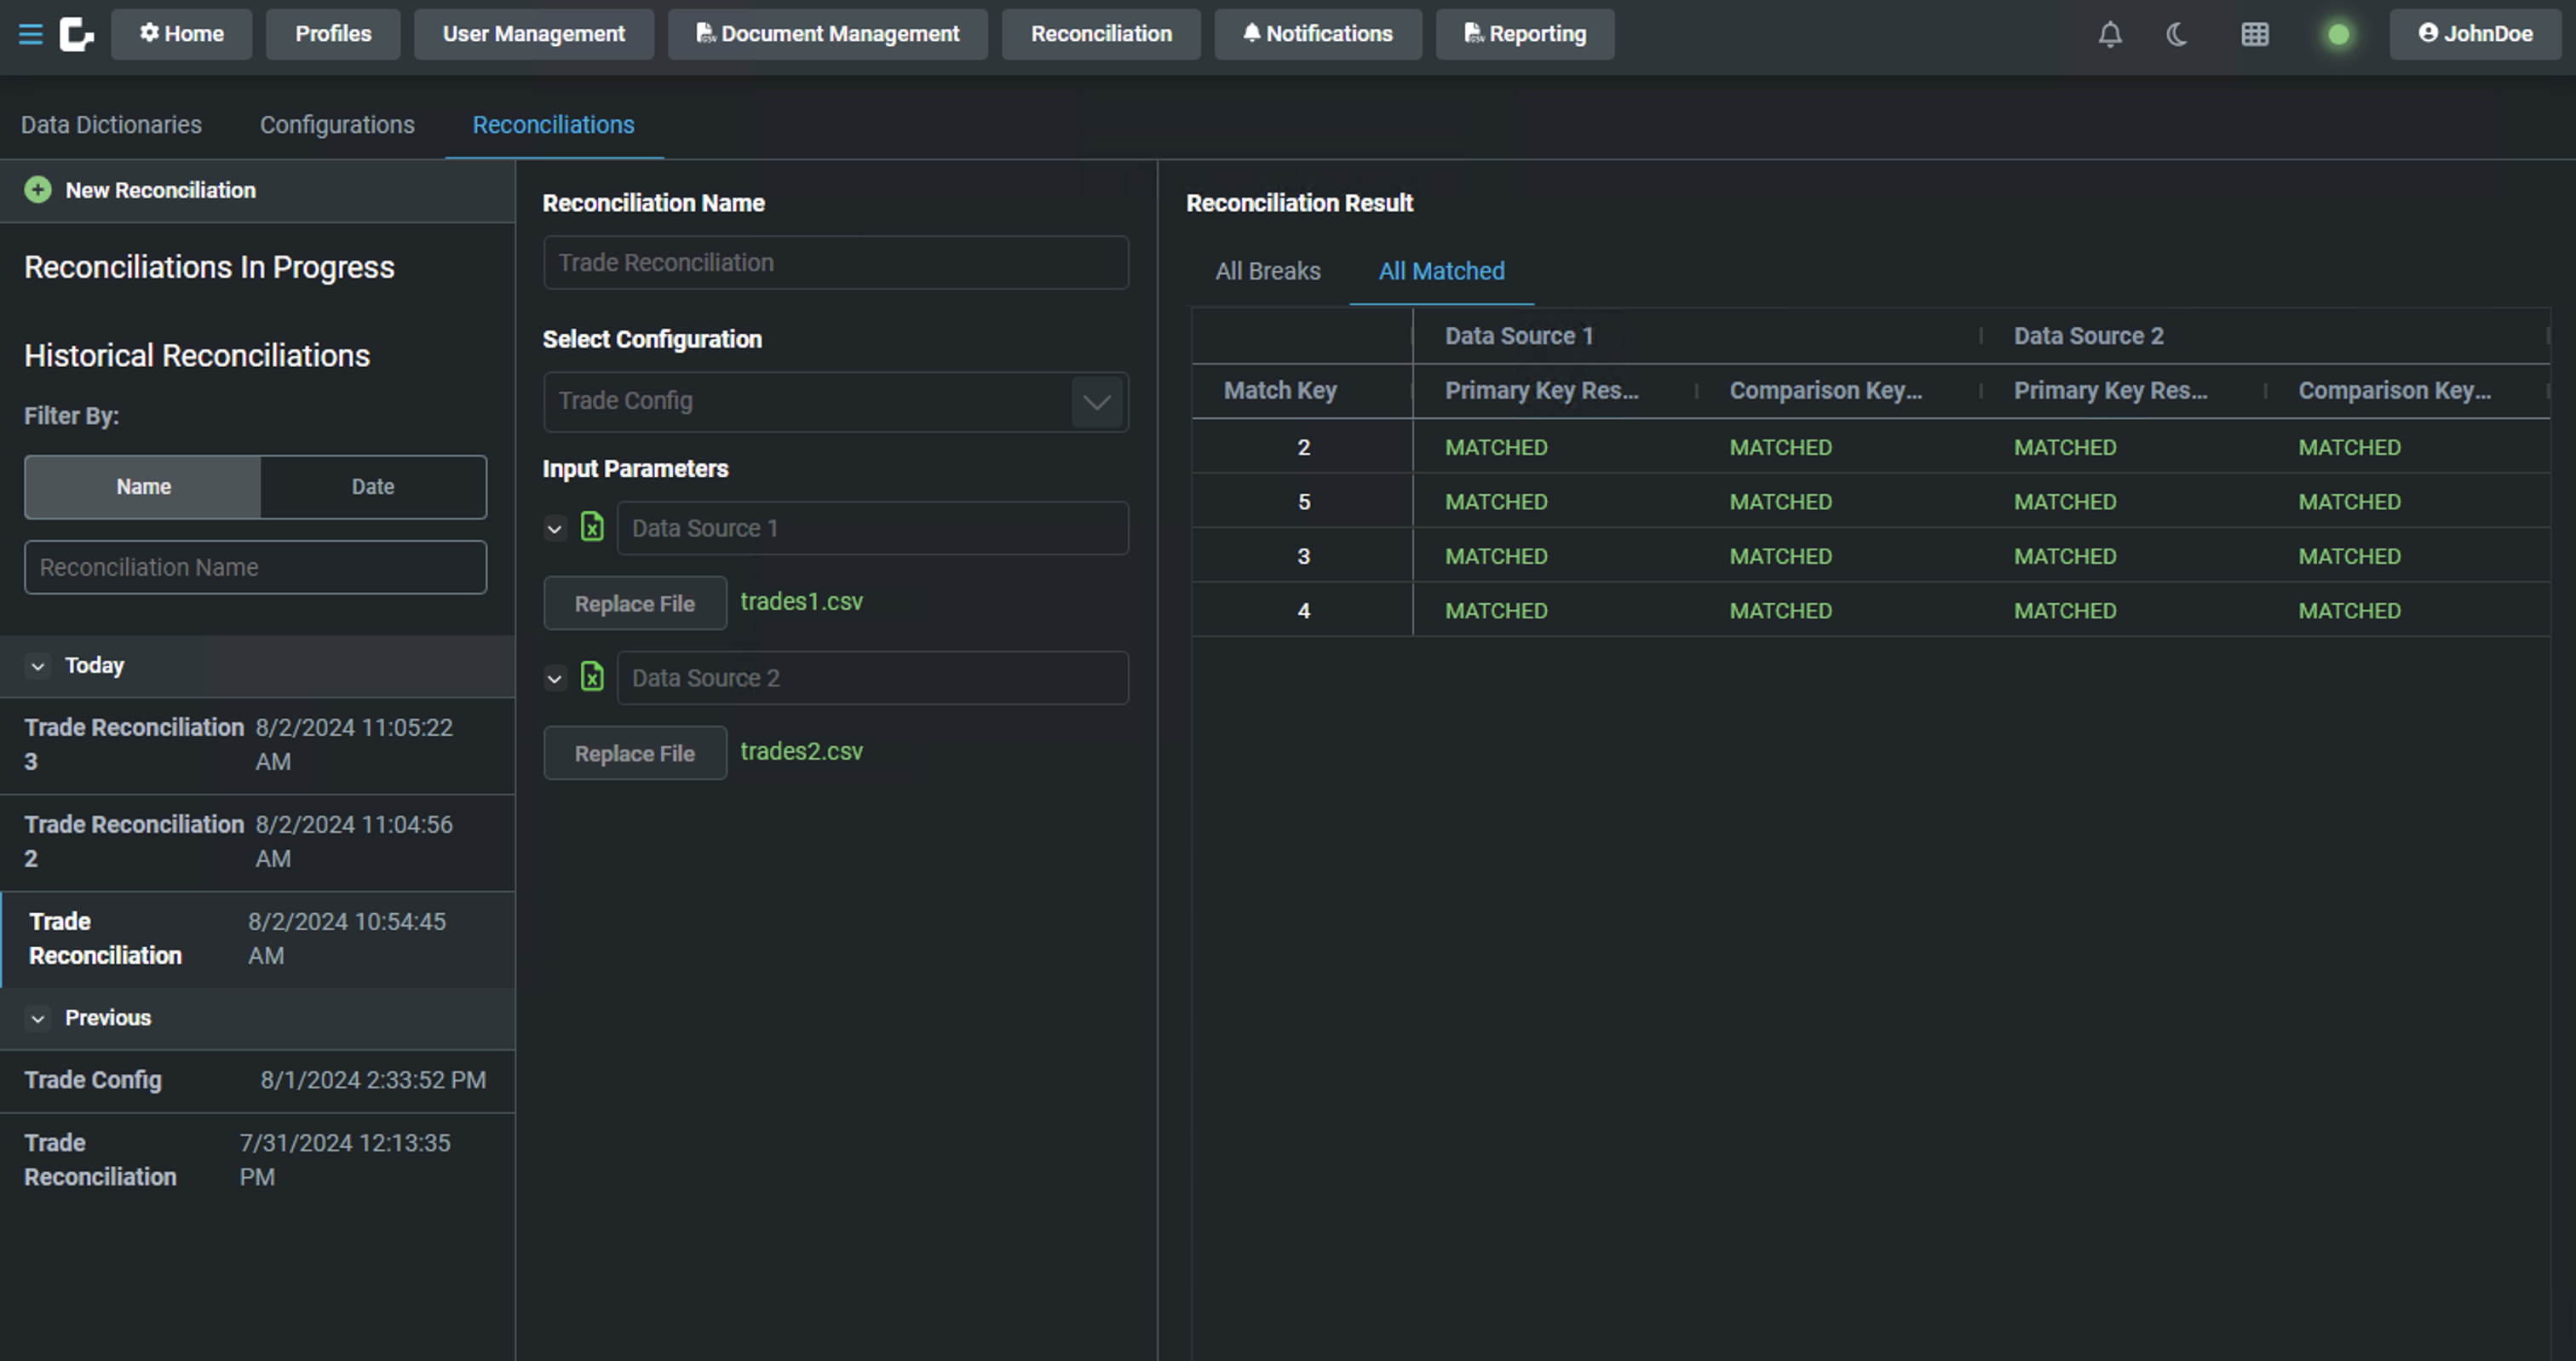Click the Reconciliation Name filter field
2576x1361 pixels.
255,567
